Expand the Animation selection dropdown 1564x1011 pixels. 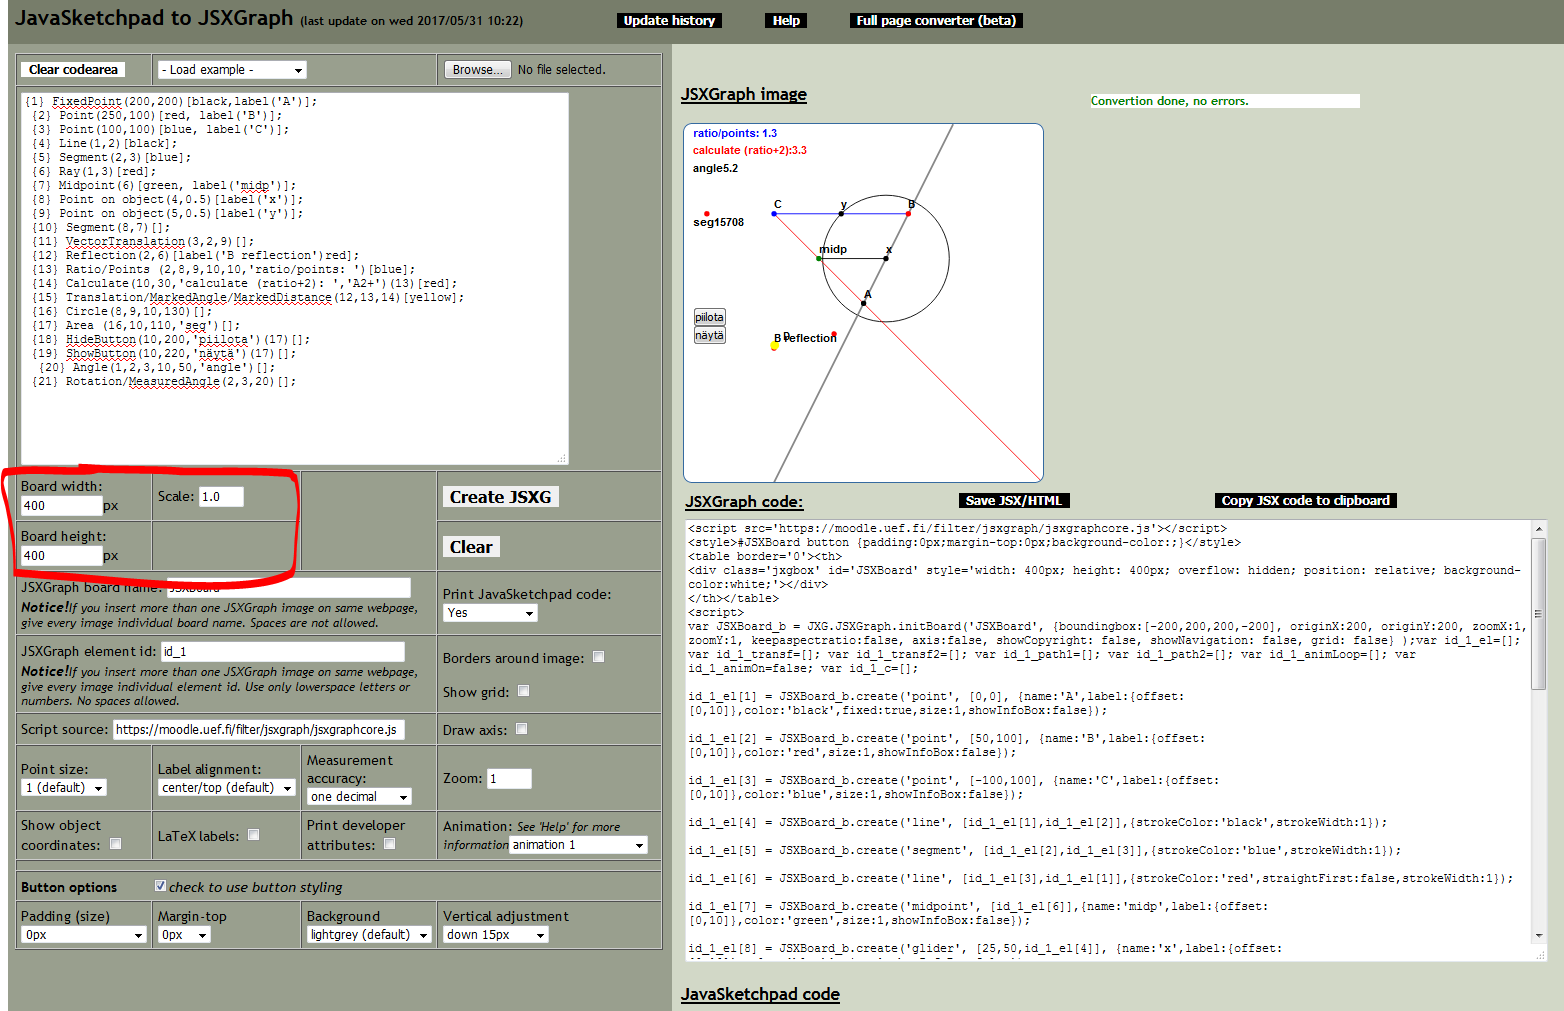pyautogui.click(x=578, y=845)
